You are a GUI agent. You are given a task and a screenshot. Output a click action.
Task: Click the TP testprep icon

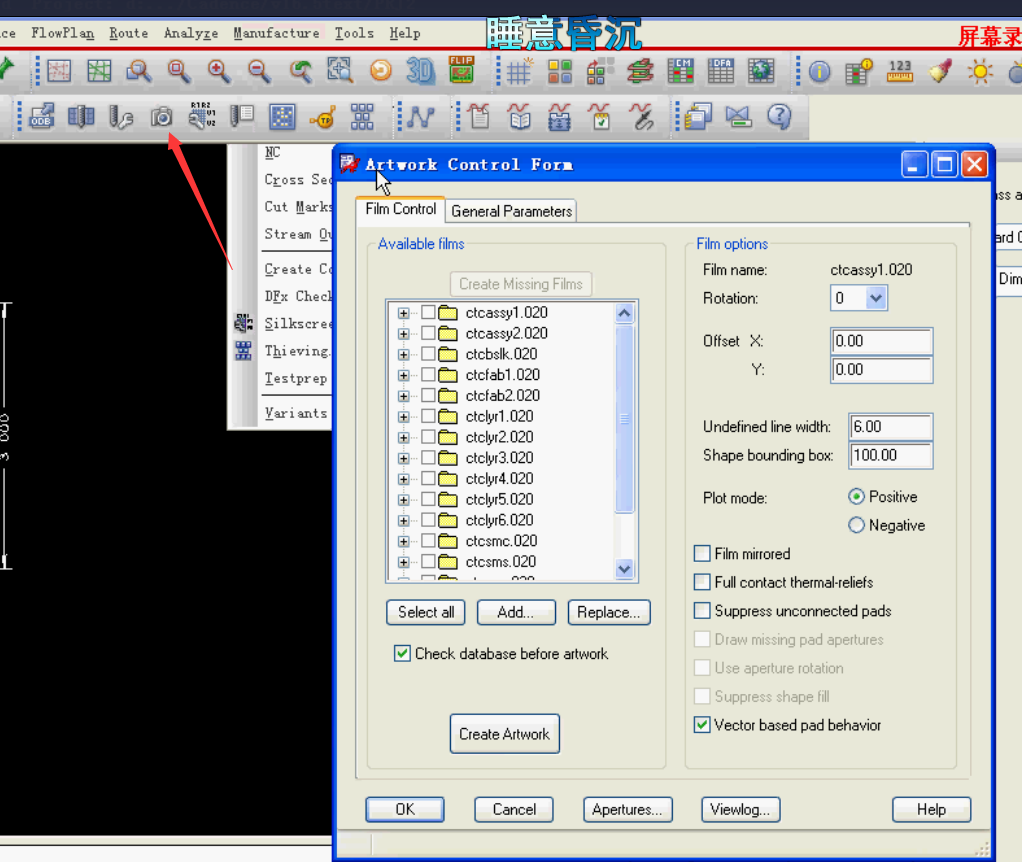(x=322, y=118)
